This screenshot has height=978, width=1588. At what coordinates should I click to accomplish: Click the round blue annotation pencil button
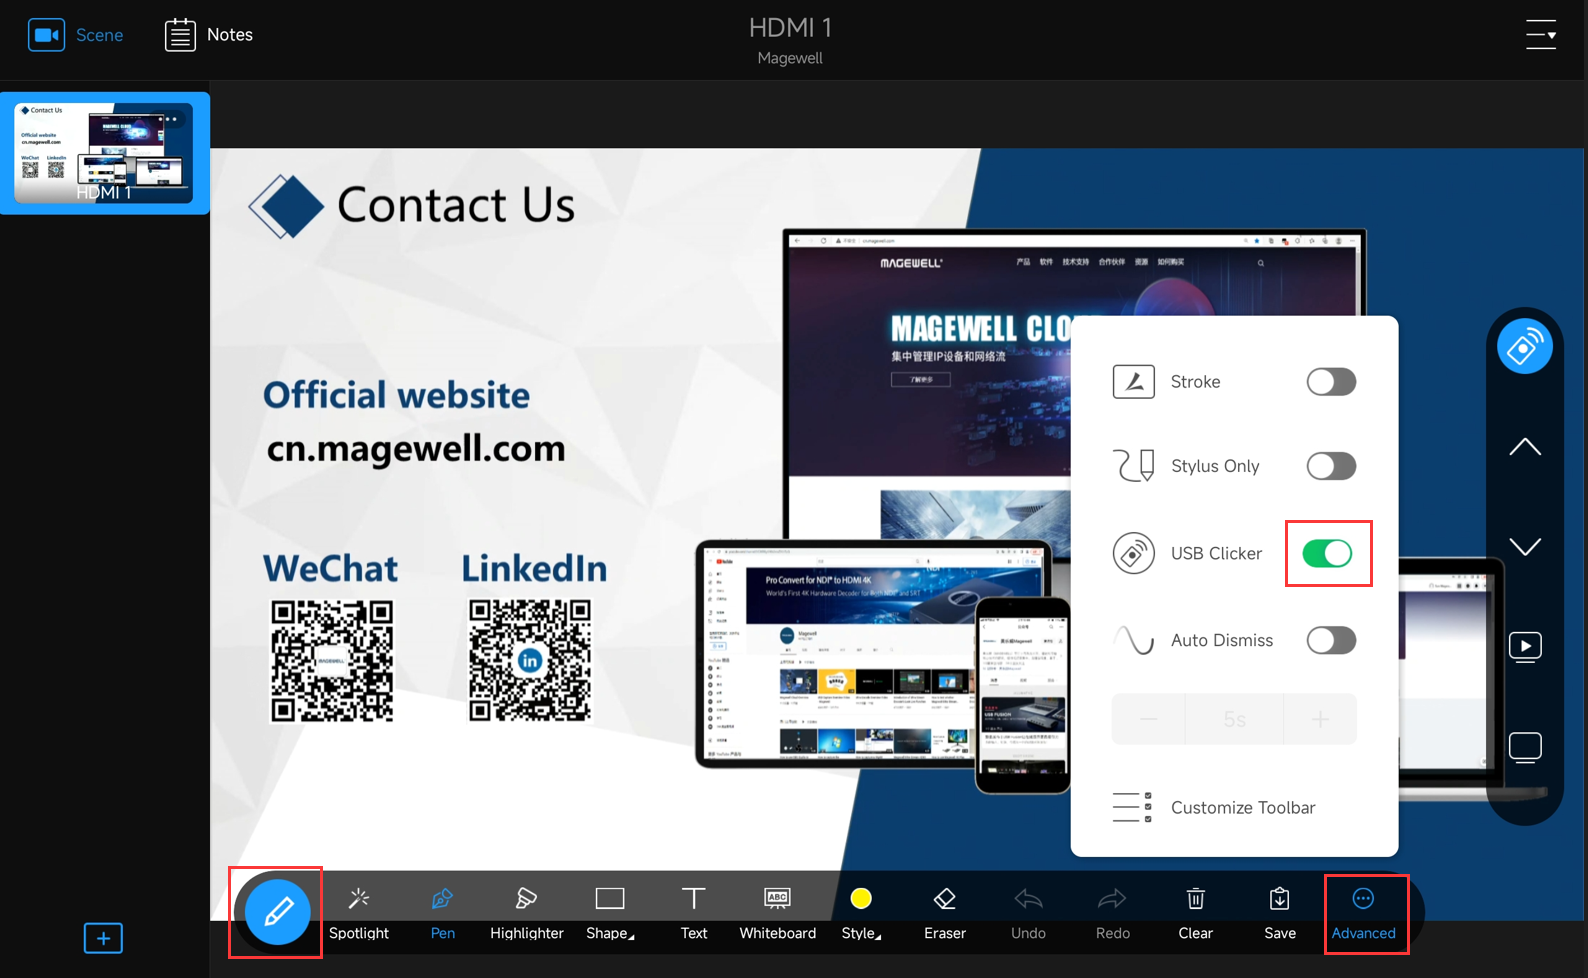pos(277,911)
